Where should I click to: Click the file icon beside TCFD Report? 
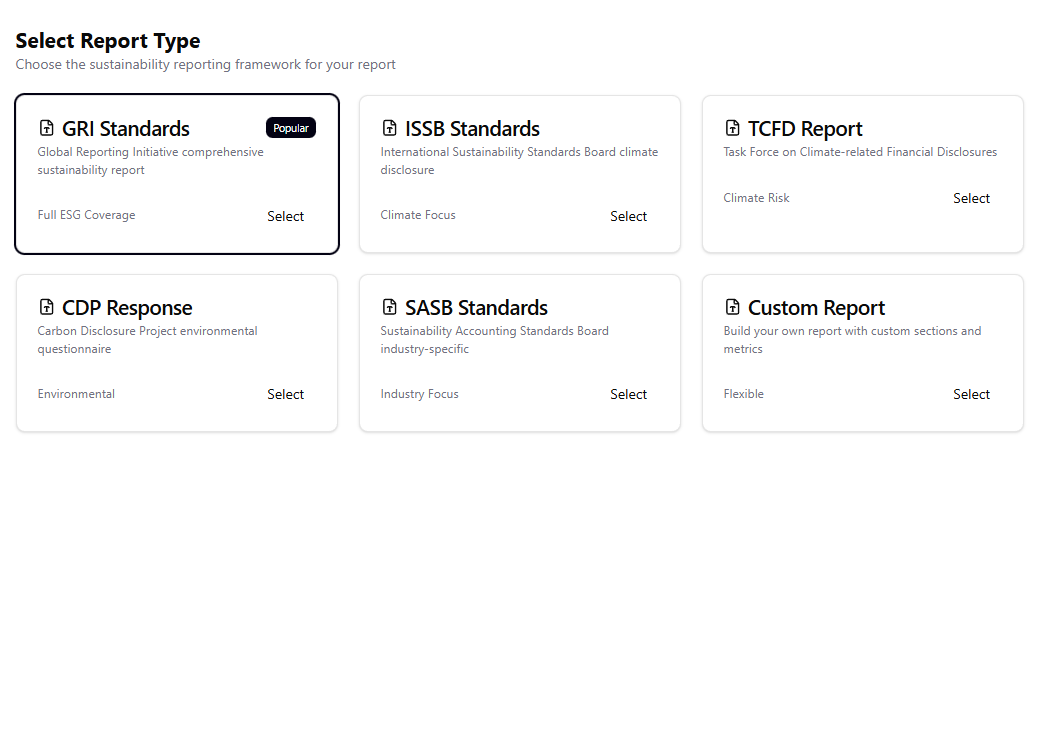pos(732,128)
